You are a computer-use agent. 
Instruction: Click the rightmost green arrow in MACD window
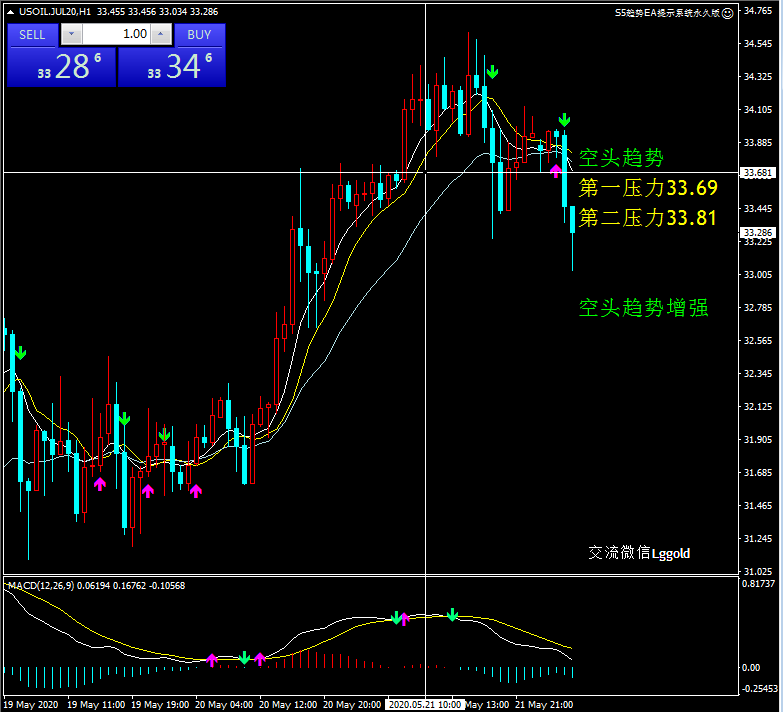(453, 614)
